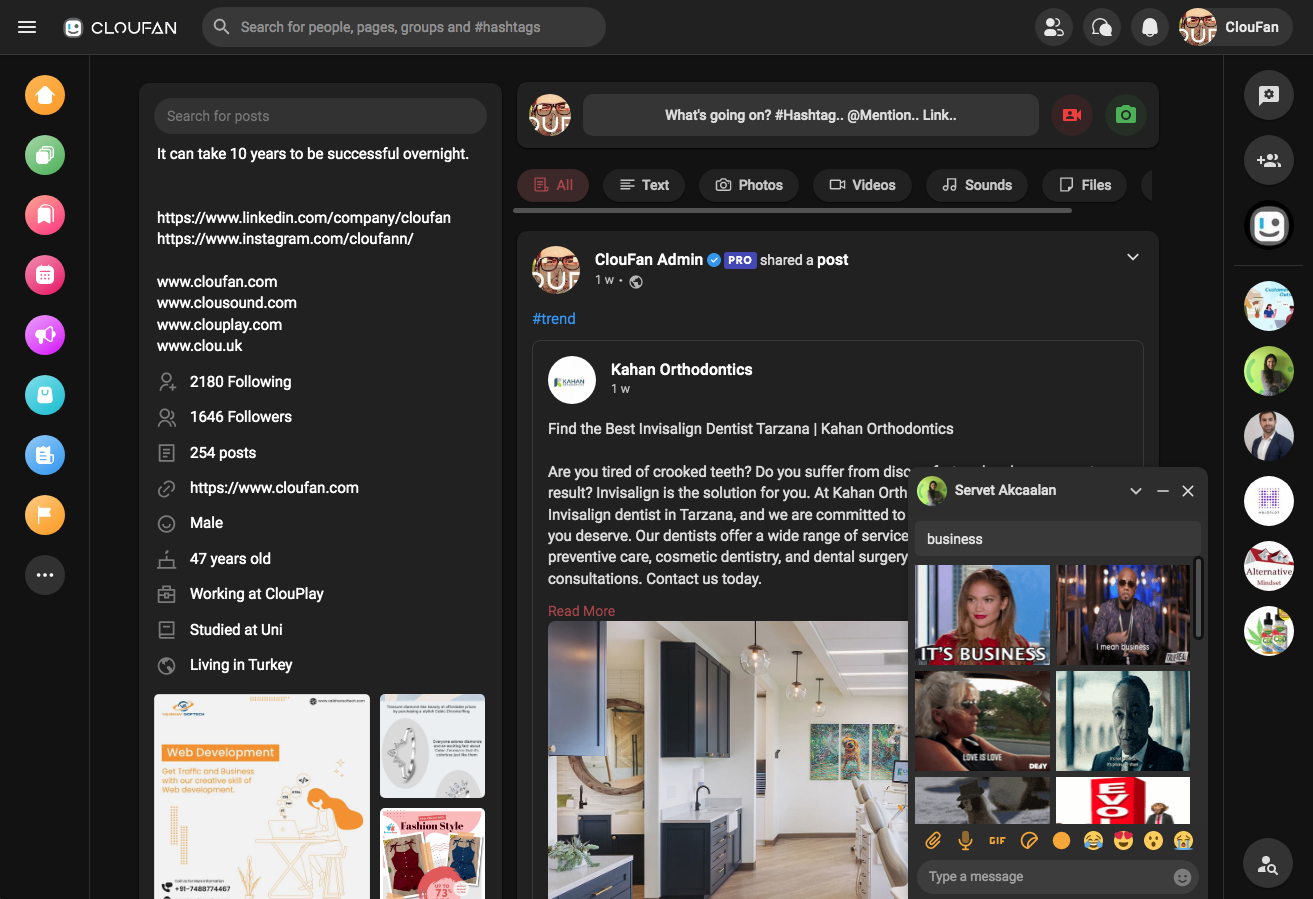
Task: Click the ClouFan logo in the header
Action: 120,28
